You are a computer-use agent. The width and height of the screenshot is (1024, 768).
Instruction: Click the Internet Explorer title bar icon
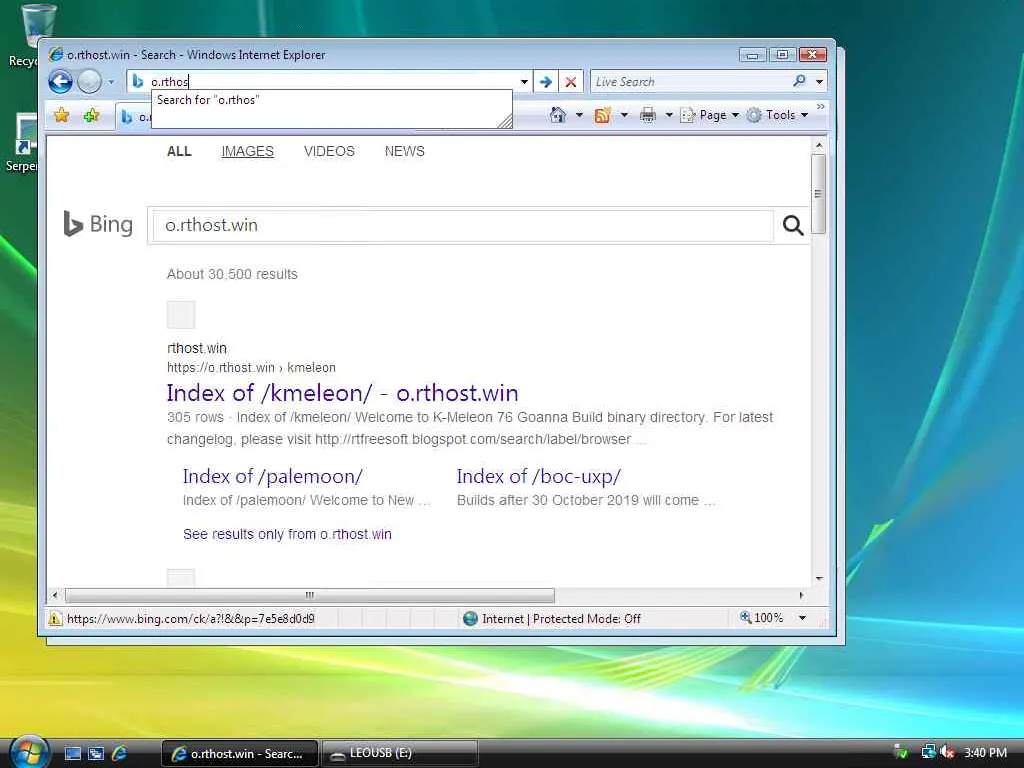point(56,54)
